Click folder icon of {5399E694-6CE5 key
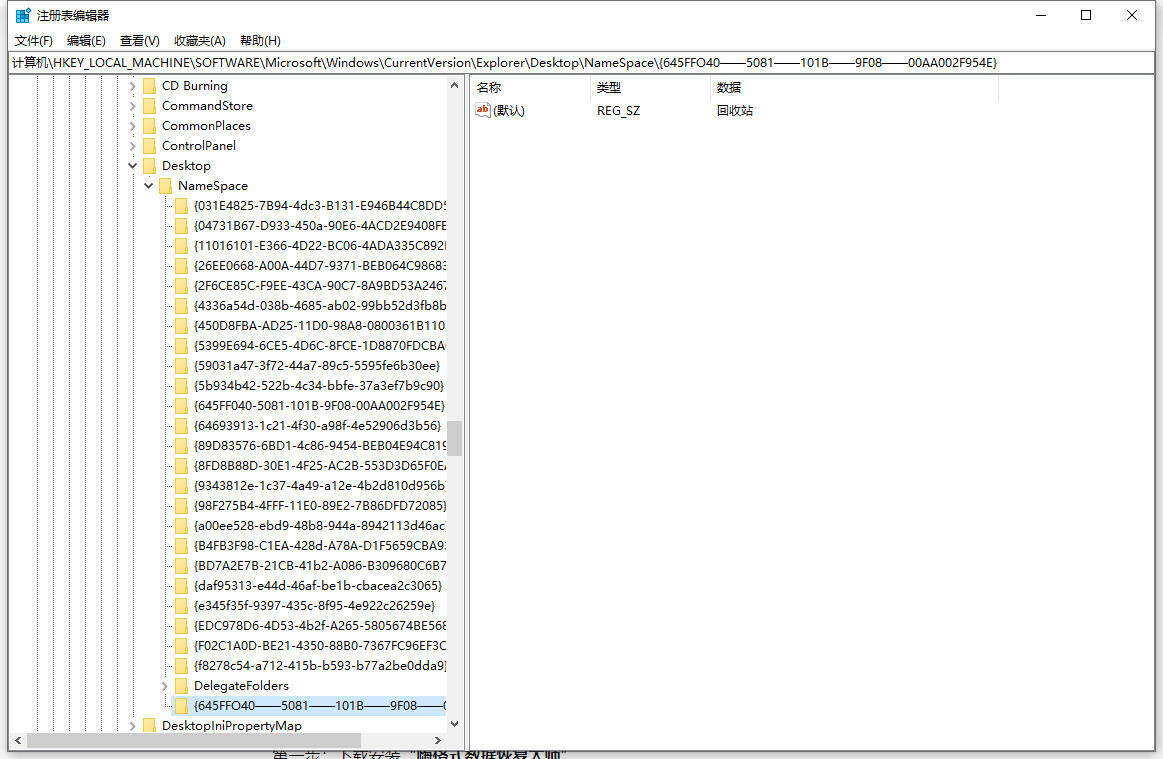Viewport: 1163px width, 759px height. 181,346
